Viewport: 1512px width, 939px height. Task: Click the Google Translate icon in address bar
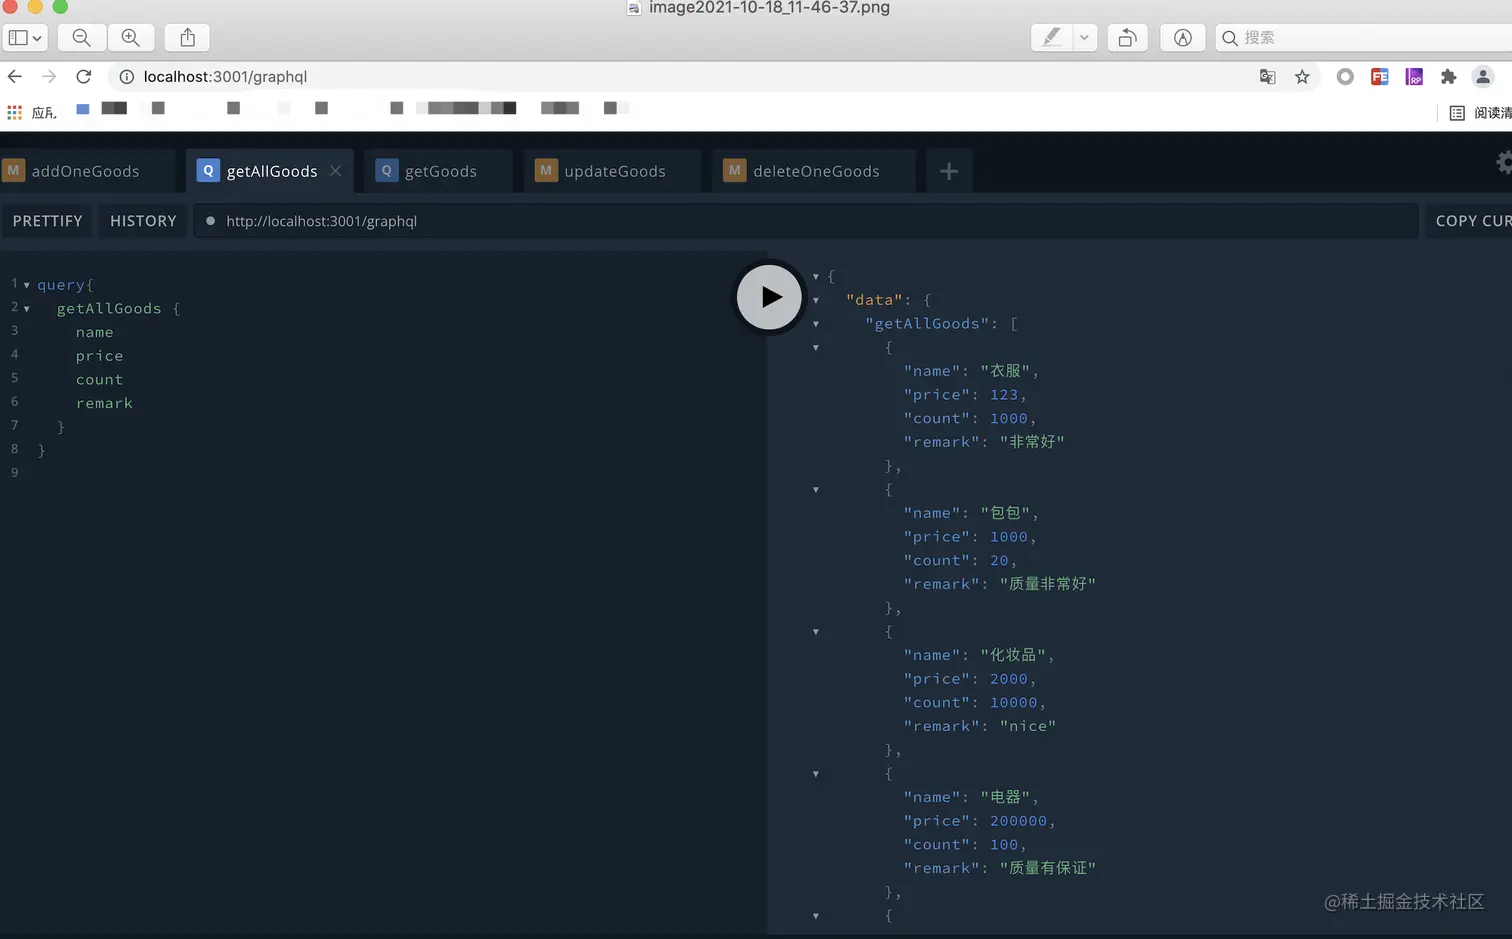click(x=1267, y=76)
